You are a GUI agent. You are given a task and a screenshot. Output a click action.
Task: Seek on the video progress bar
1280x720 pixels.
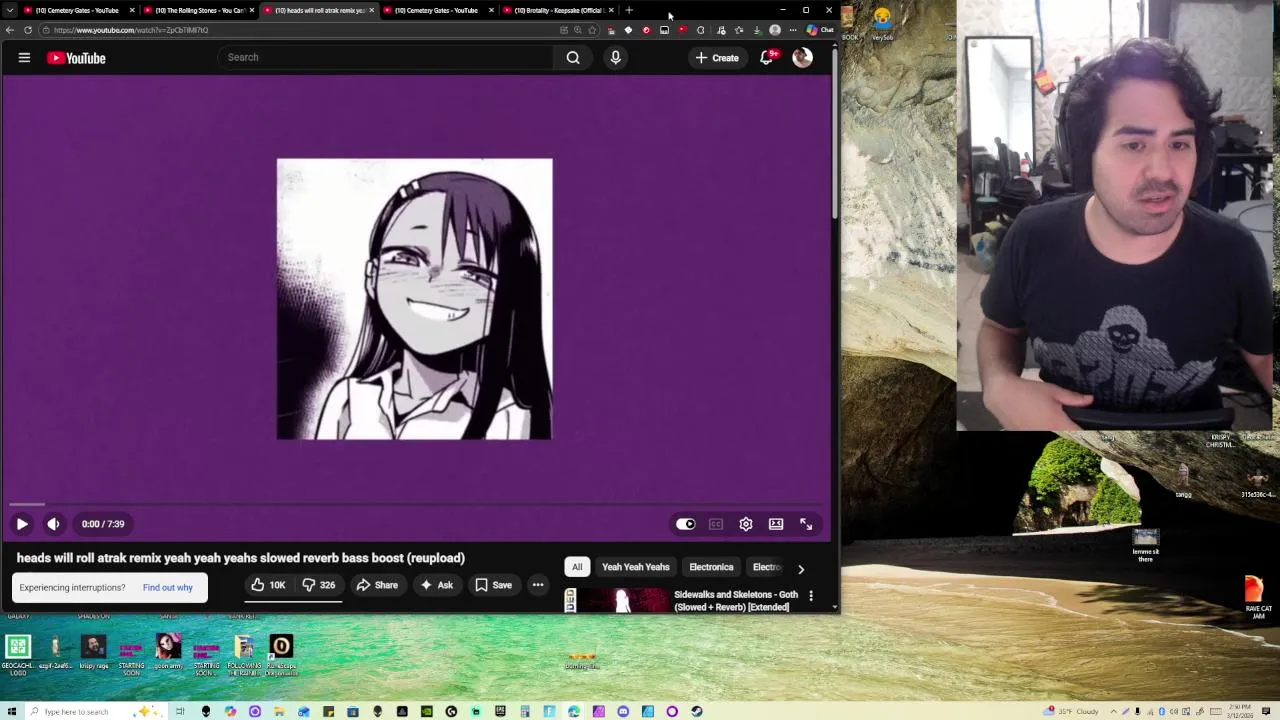pyautogui.click(x=416, y=505)
